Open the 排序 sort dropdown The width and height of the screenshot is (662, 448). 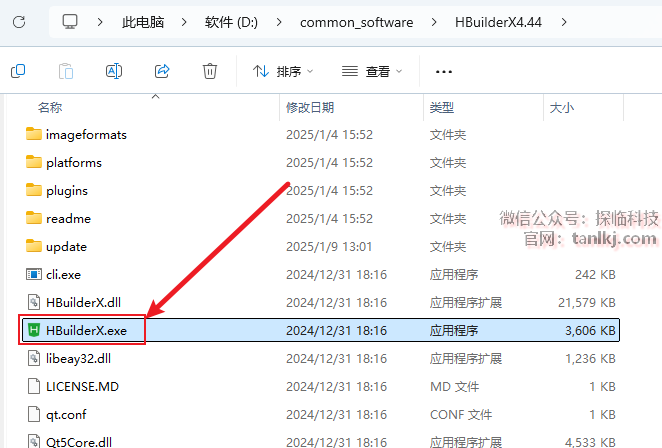tap(283, 71)
